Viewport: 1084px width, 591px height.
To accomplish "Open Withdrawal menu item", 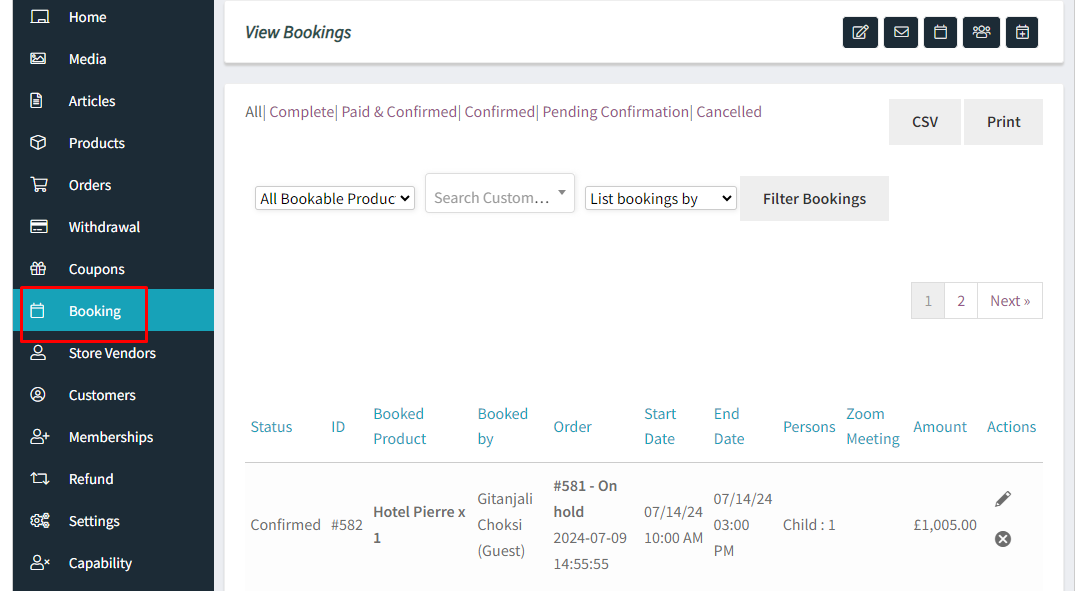I will click(104, 227).
